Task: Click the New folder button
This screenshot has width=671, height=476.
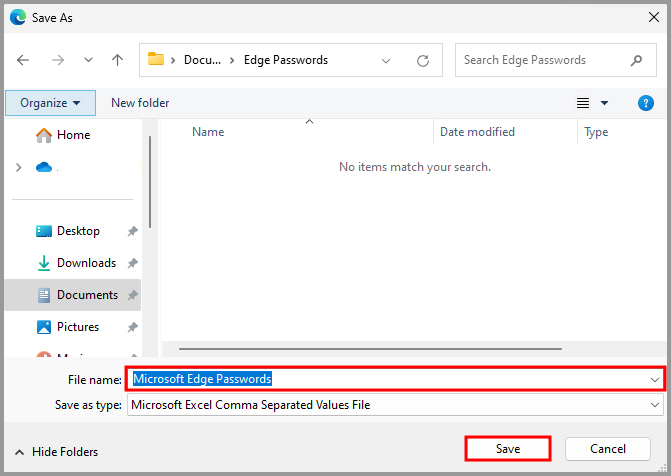Action: point(140,103)
